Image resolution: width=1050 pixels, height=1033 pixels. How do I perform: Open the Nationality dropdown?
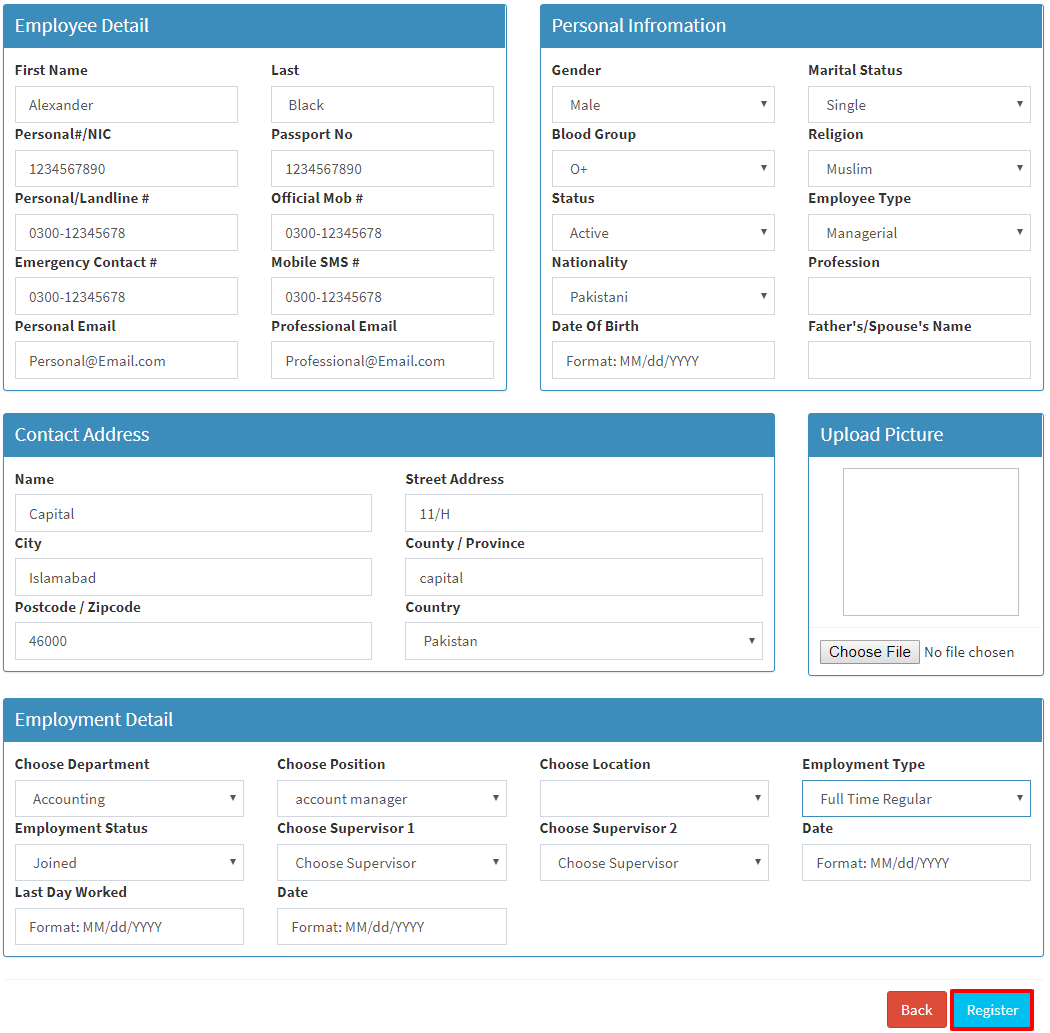click(x=662, y=297)
